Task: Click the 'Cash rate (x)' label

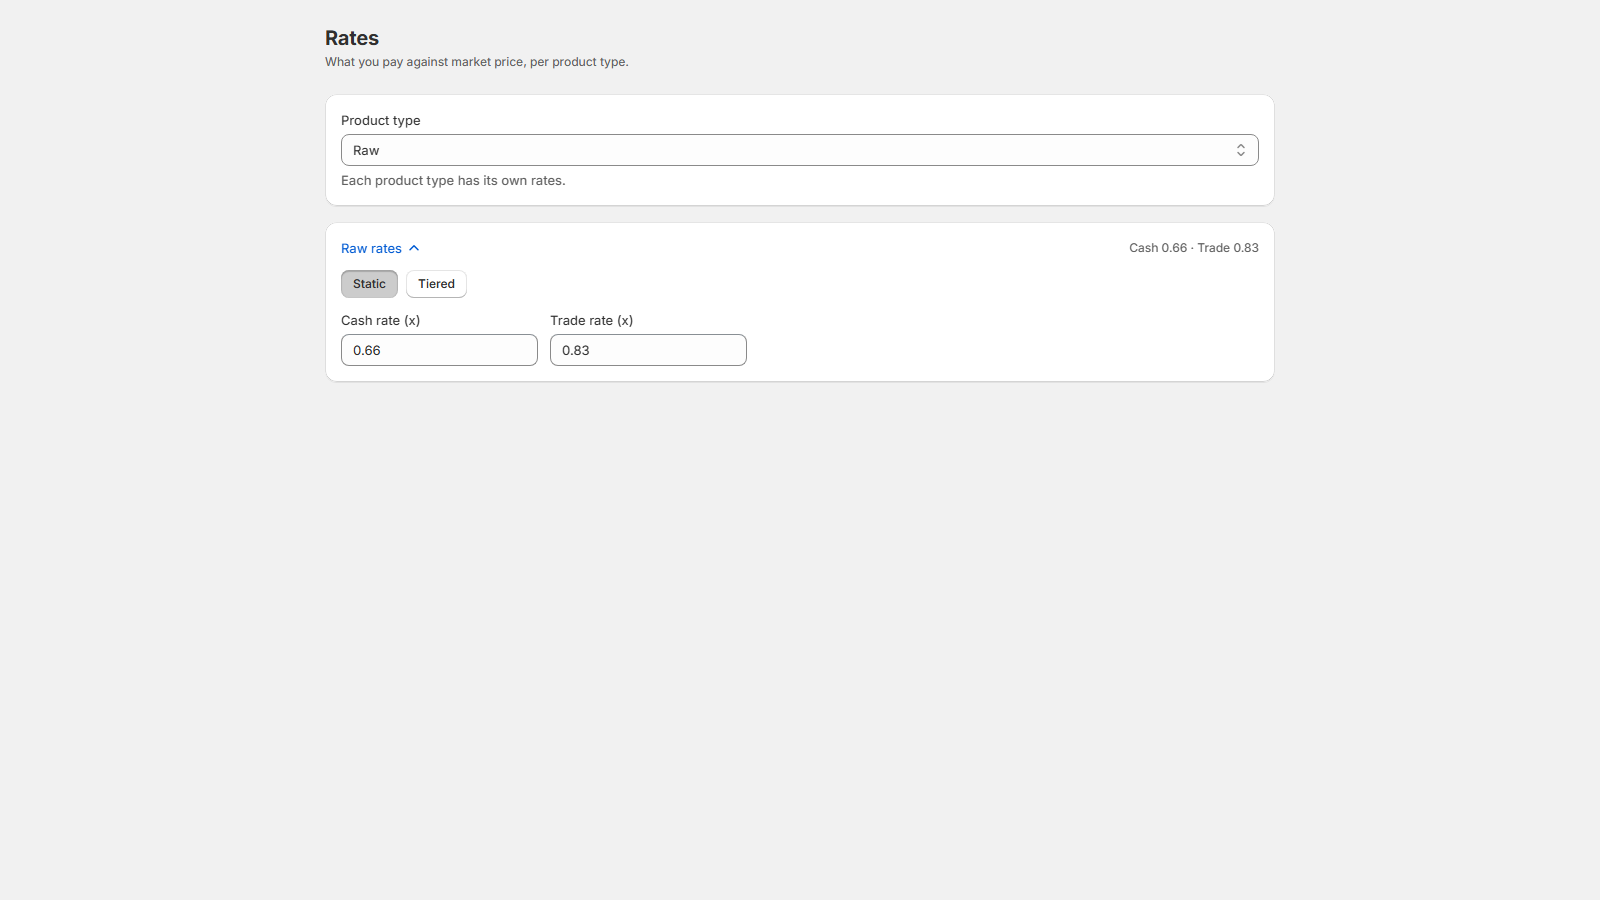Action: (380, 321)
